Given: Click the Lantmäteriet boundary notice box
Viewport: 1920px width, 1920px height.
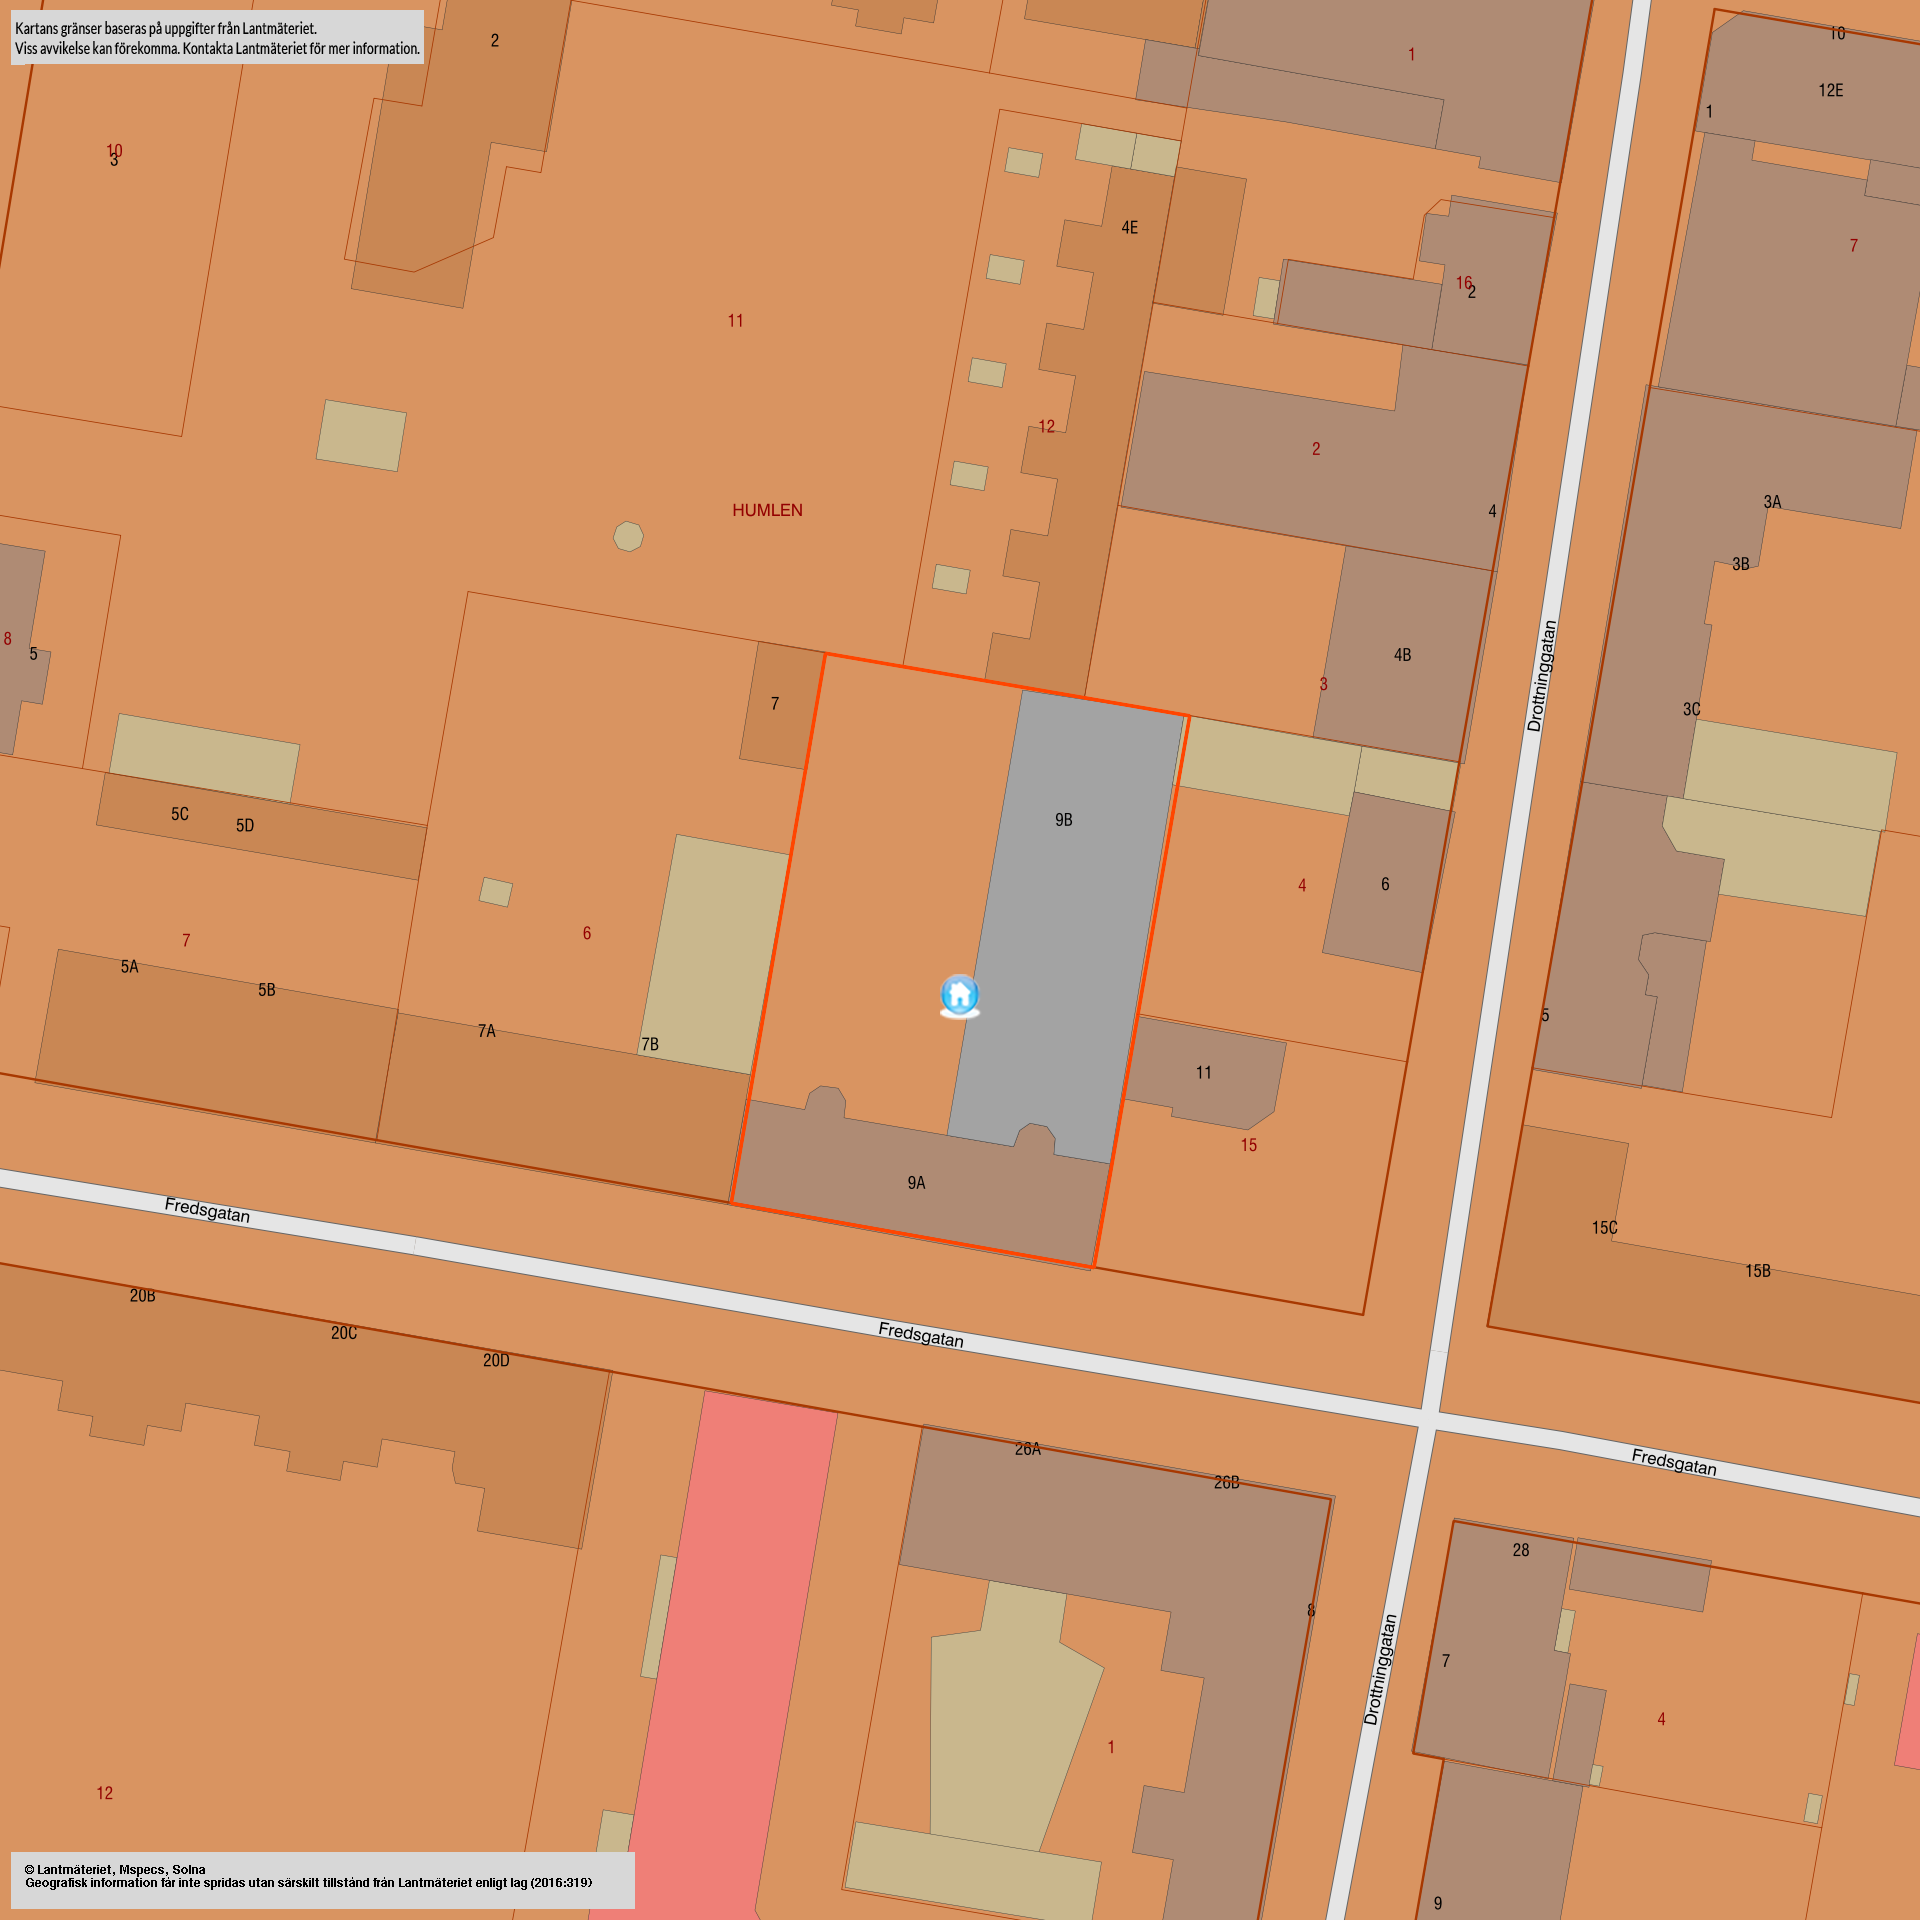Looking at the screenshot, I should (x=217, y=38).
